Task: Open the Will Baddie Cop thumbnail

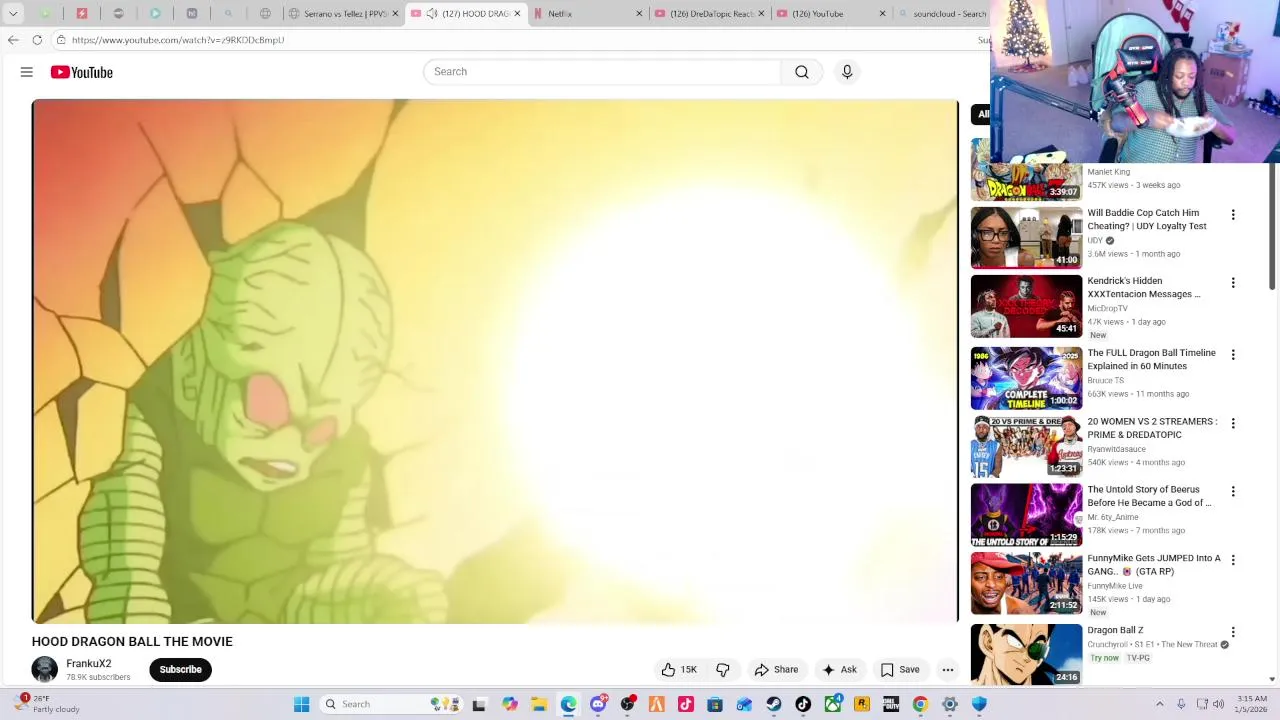Action: coord(1026,238)
